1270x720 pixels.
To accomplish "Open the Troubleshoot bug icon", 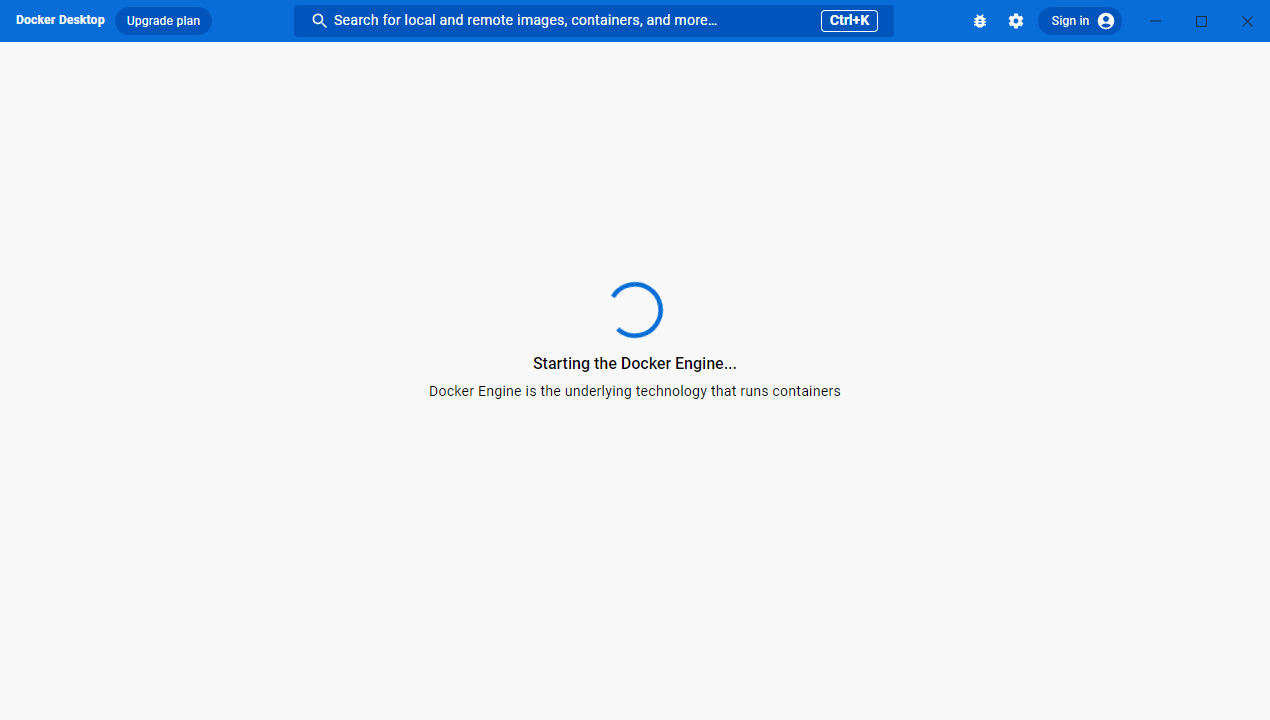I will (x=979, y=21).
